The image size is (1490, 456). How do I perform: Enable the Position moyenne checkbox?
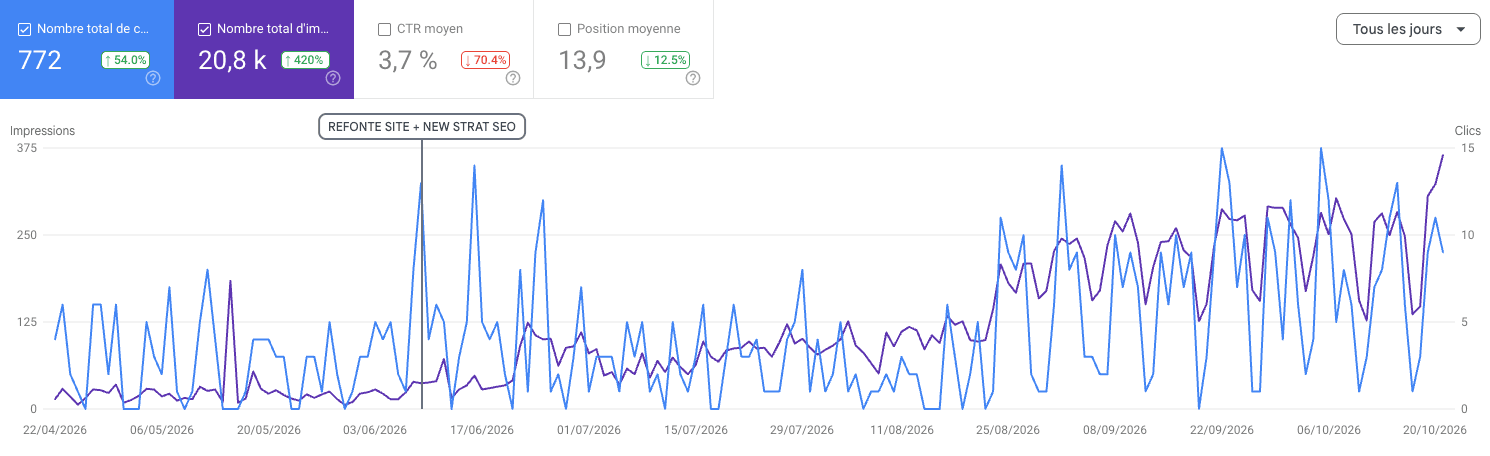click(564, 29)
